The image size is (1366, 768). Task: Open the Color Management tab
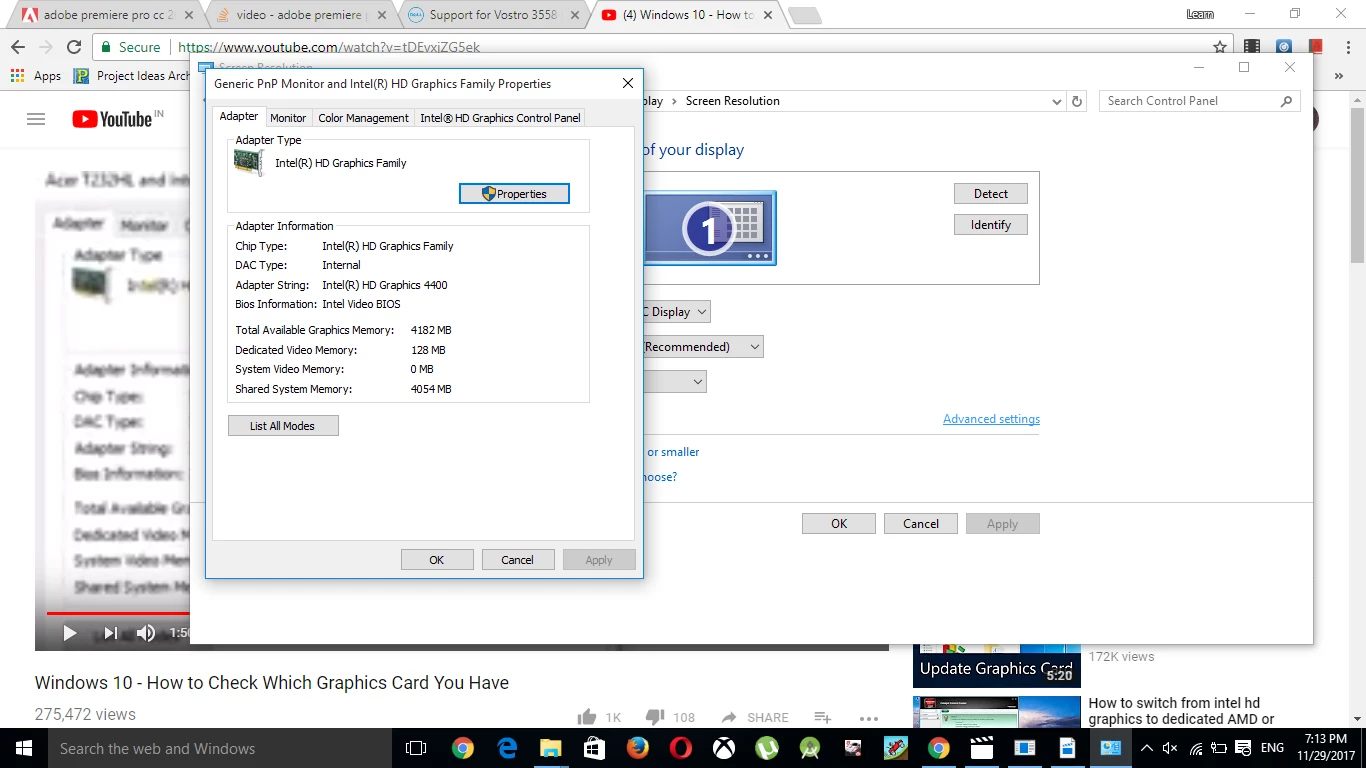point(363,118)
